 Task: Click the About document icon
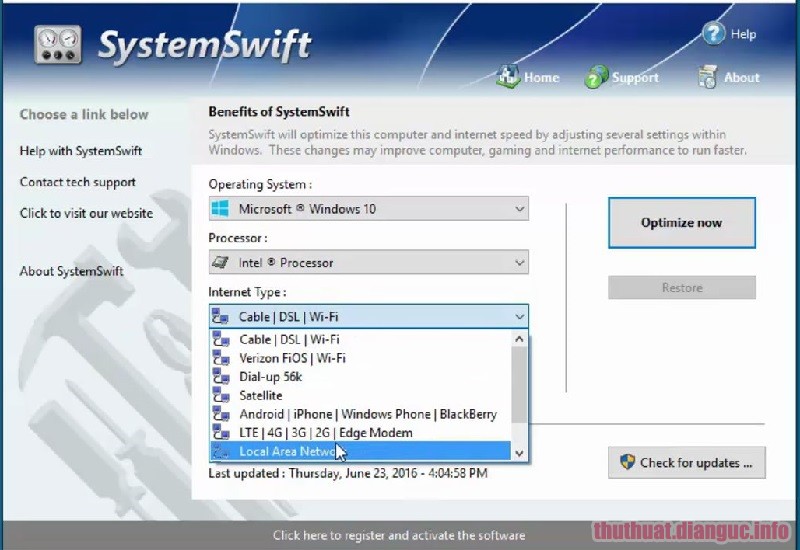pos(708,77)
